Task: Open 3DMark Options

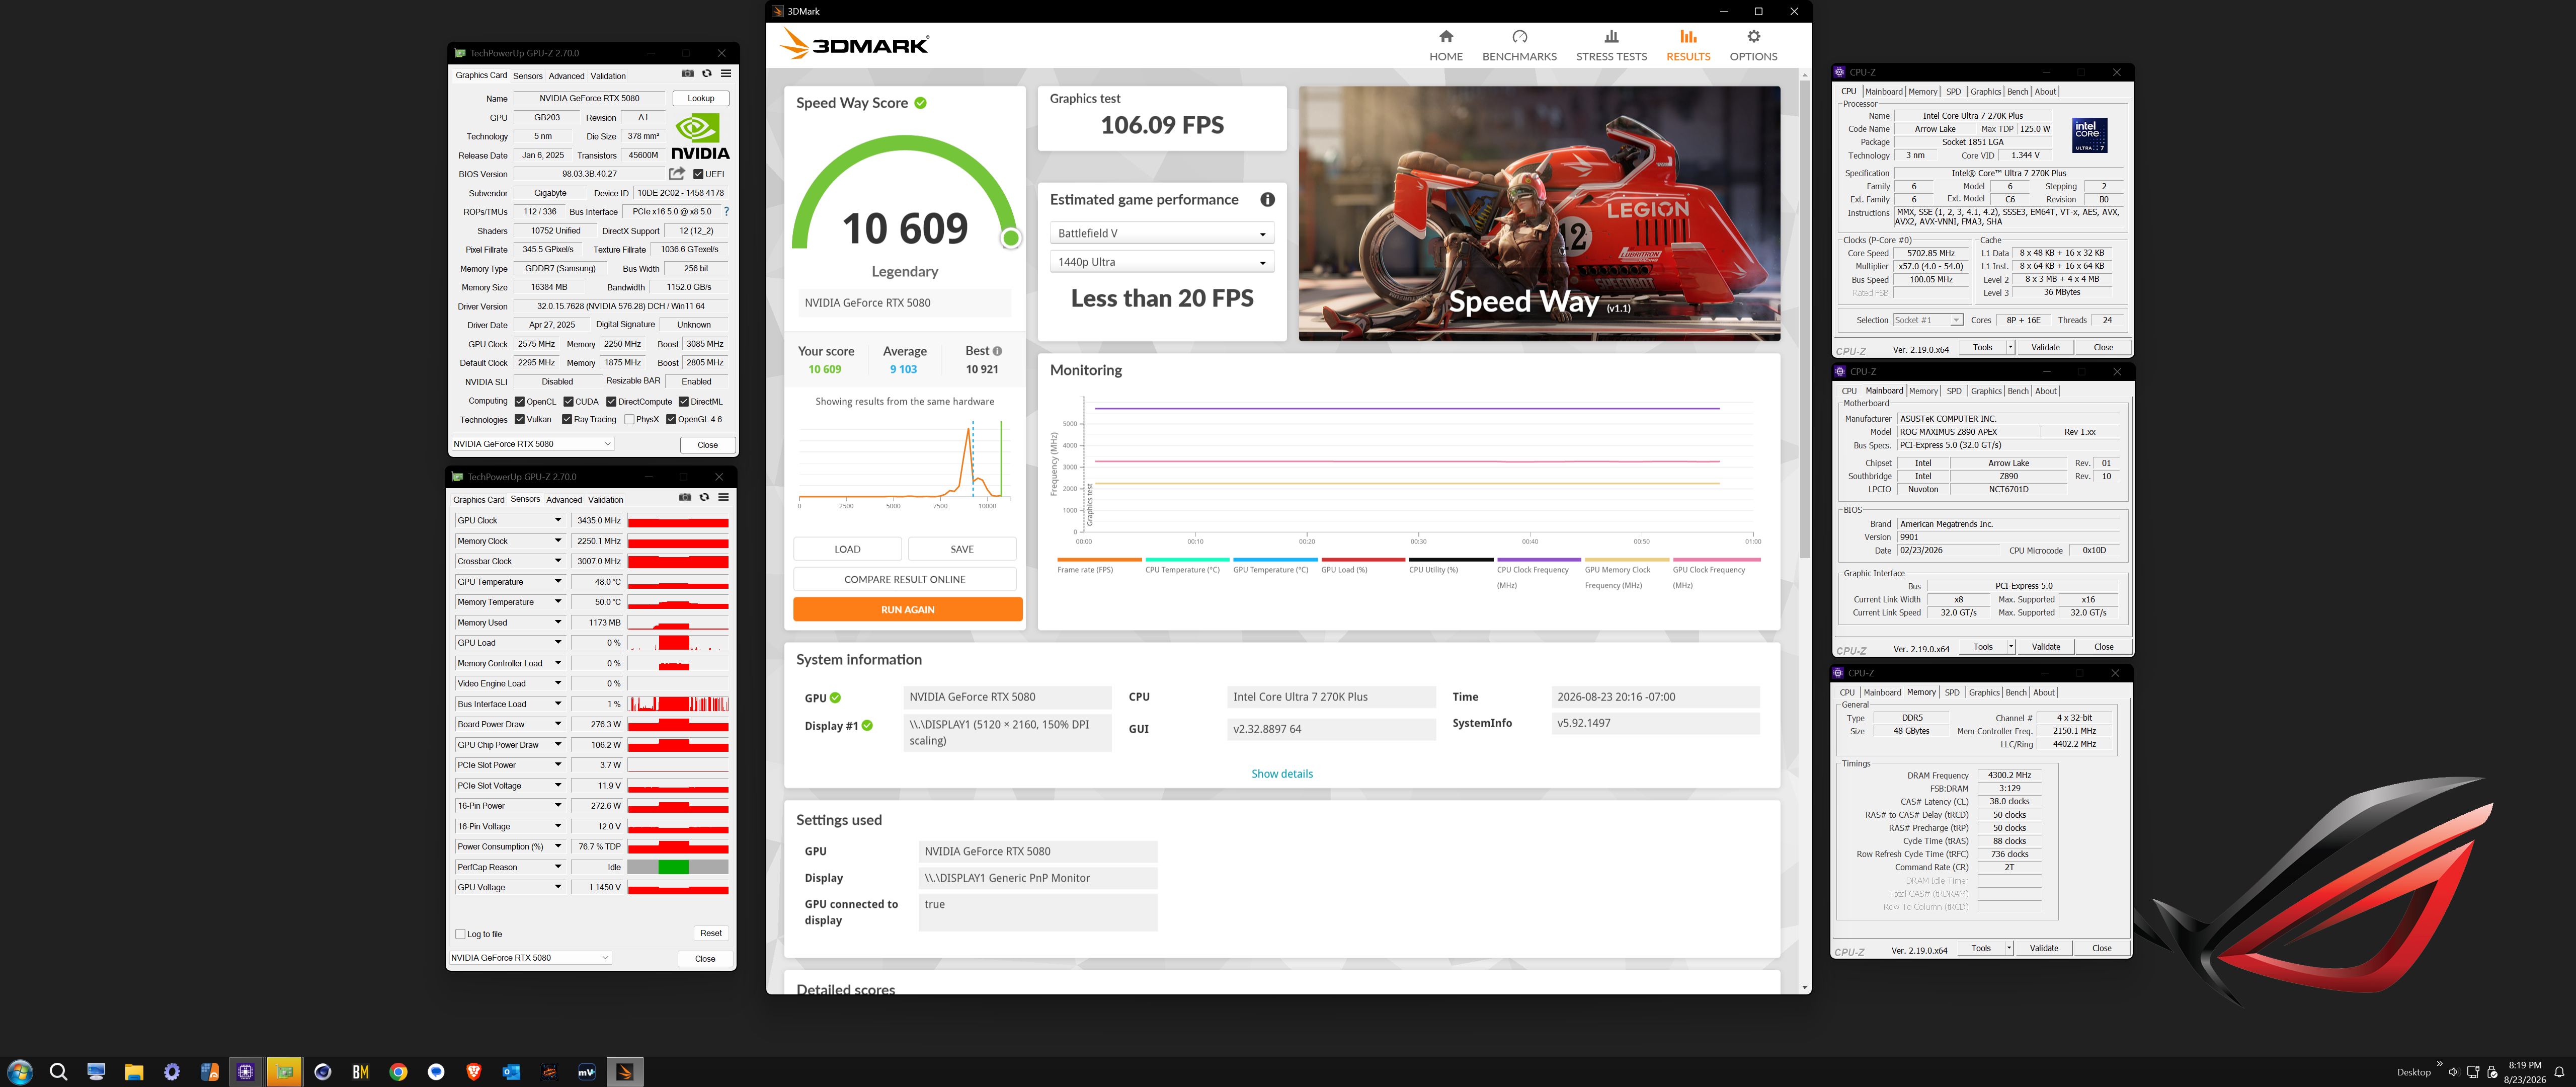Action: [x=1753, y=46]
